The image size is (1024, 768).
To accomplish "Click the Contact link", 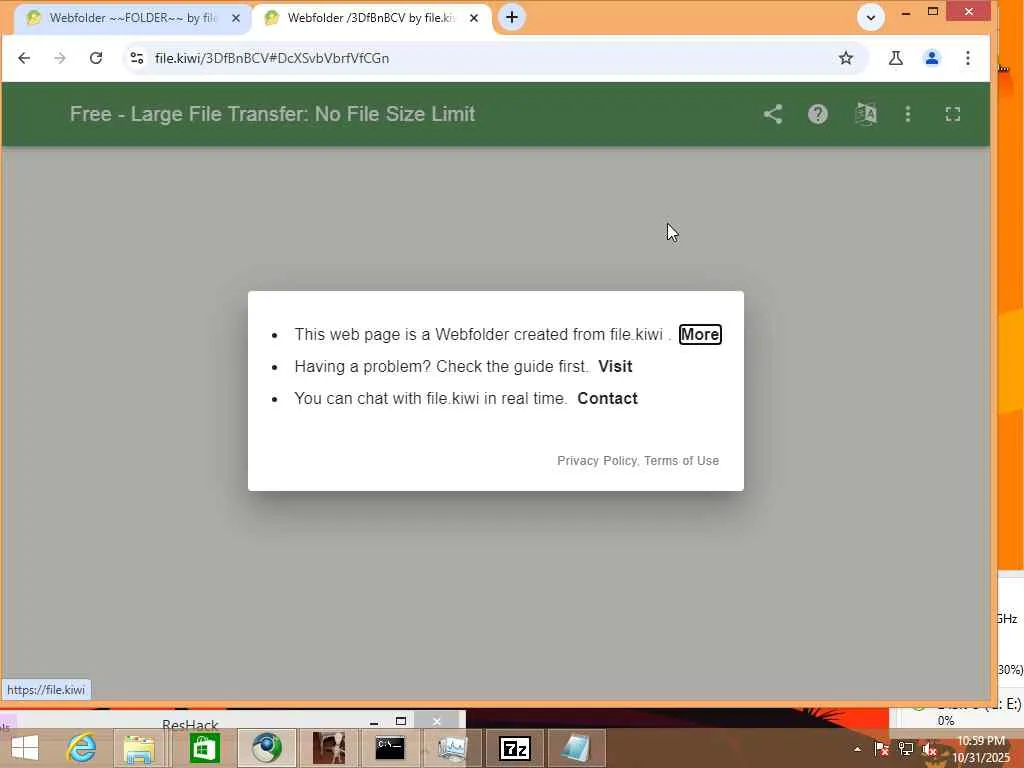I will coord(607,398).
